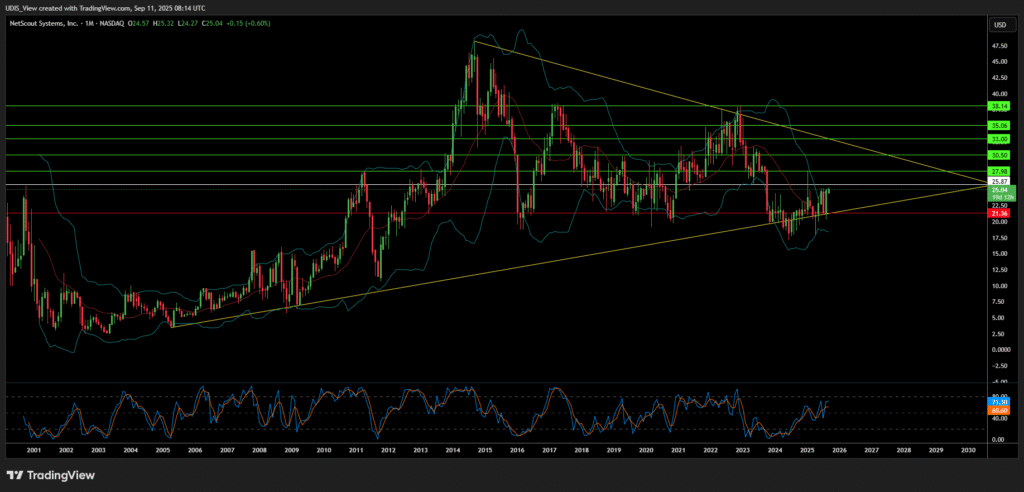Click 2001 on the time axis
Screen dimensions: 1024x492
tap(33, 451)
